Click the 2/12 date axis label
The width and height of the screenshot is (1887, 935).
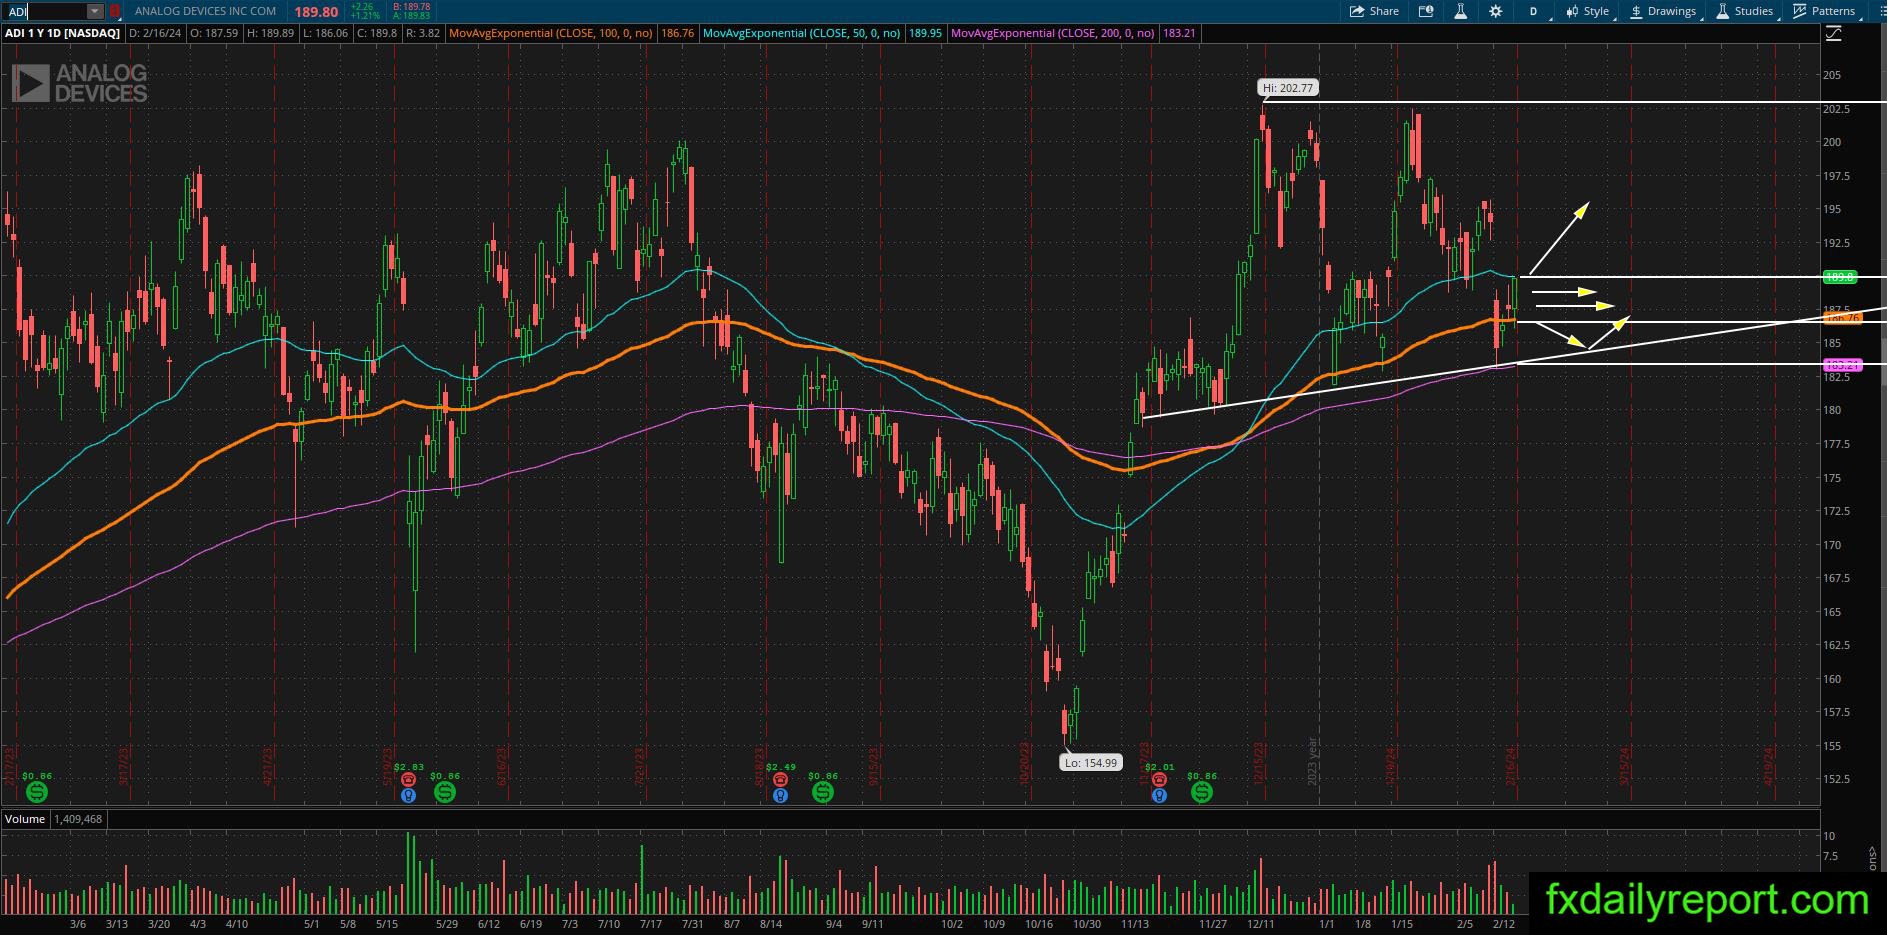pos(1504,924)
